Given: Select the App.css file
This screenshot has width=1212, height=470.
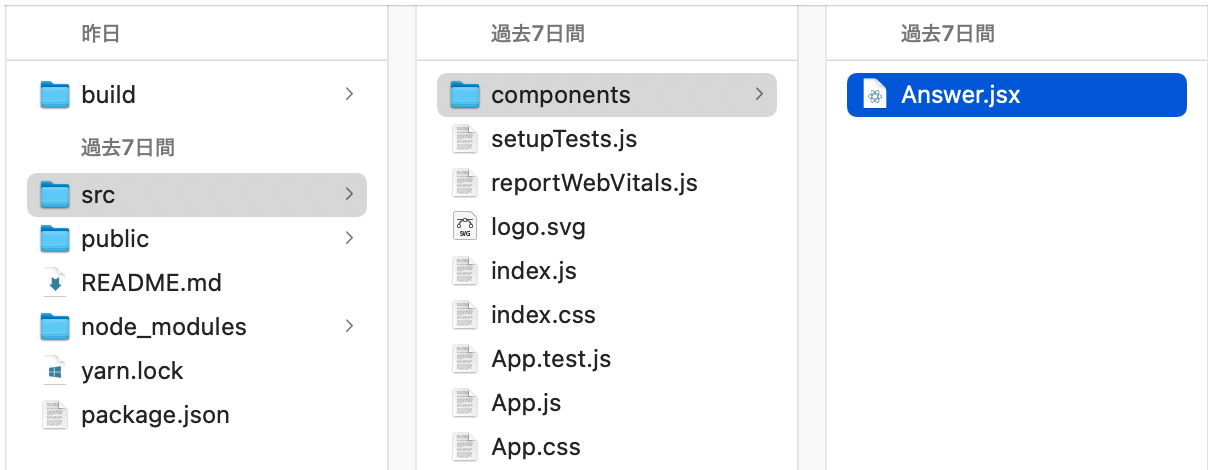Looking at the screenshot, I should pos(607,447).
